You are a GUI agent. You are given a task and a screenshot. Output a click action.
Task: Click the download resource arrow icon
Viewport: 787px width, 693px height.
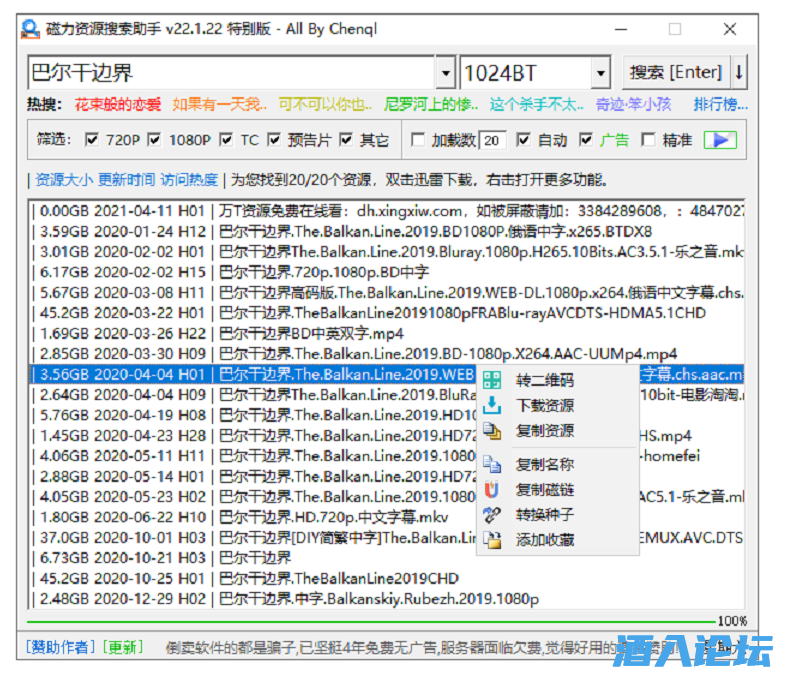491,405
